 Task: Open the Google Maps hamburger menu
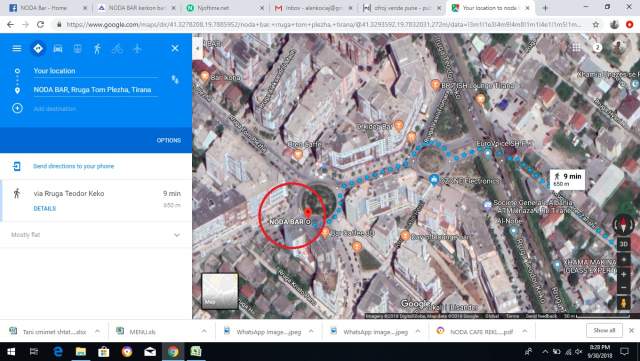pos(17,49)
